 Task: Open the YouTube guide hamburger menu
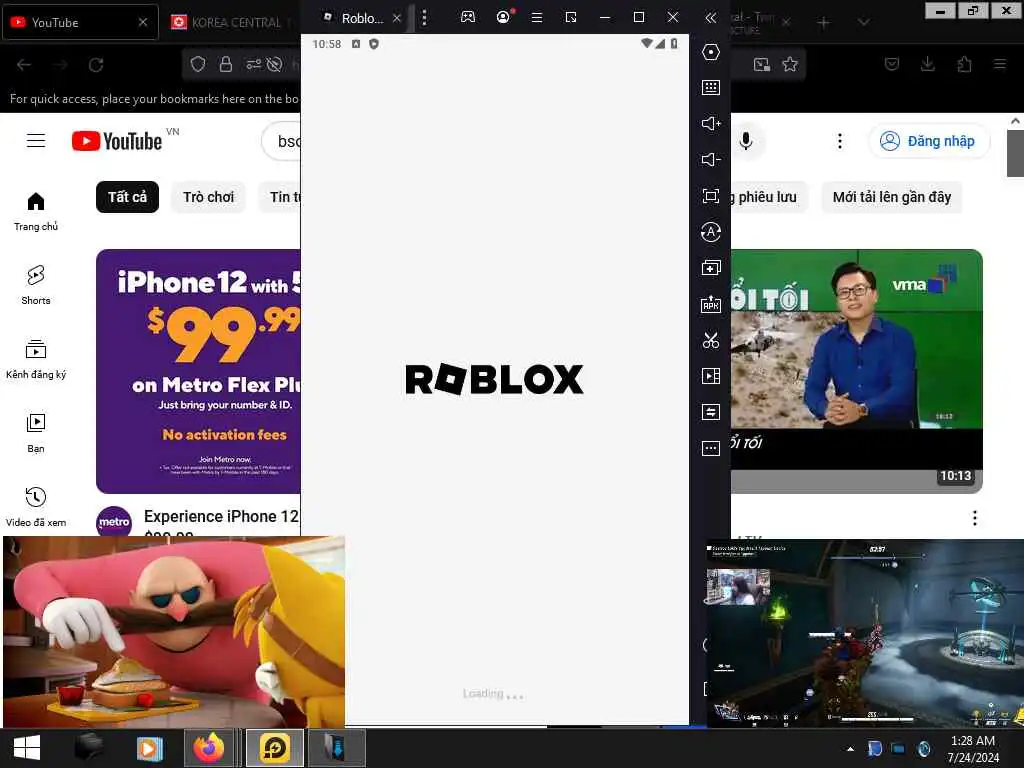36,140
